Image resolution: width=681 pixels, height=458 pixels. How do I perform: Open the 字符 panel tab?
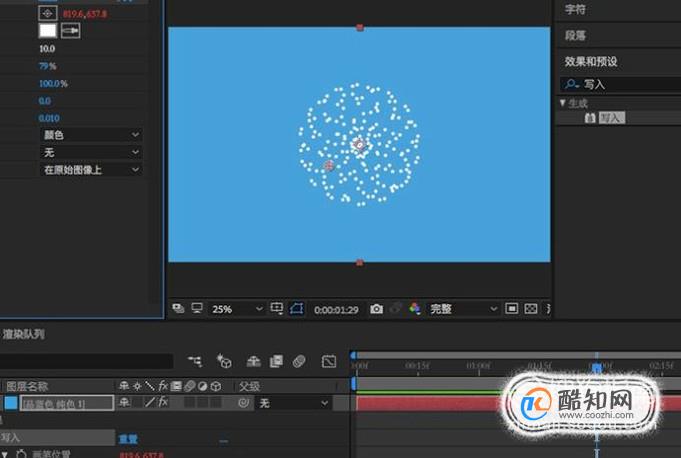[x=575, y=10]
